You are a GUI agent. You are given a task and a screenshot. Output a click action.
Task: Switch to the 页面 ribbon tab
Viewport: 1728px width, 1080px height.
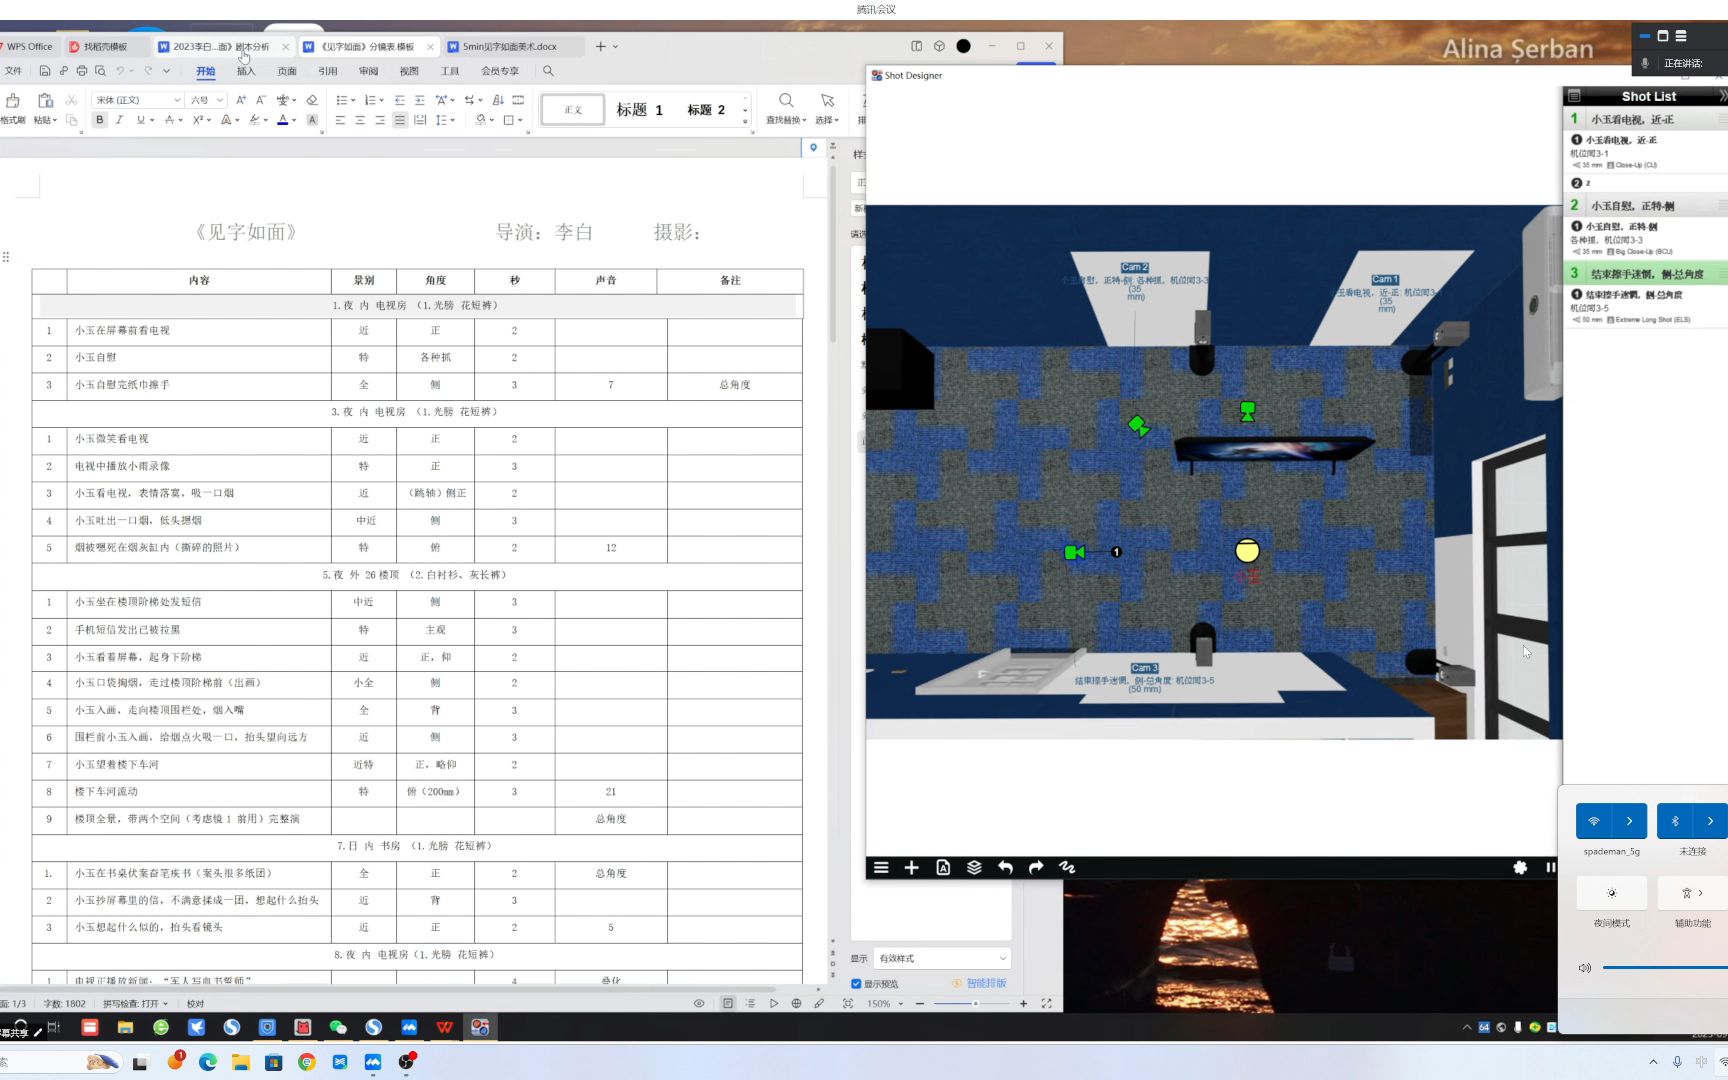(287, 71)
